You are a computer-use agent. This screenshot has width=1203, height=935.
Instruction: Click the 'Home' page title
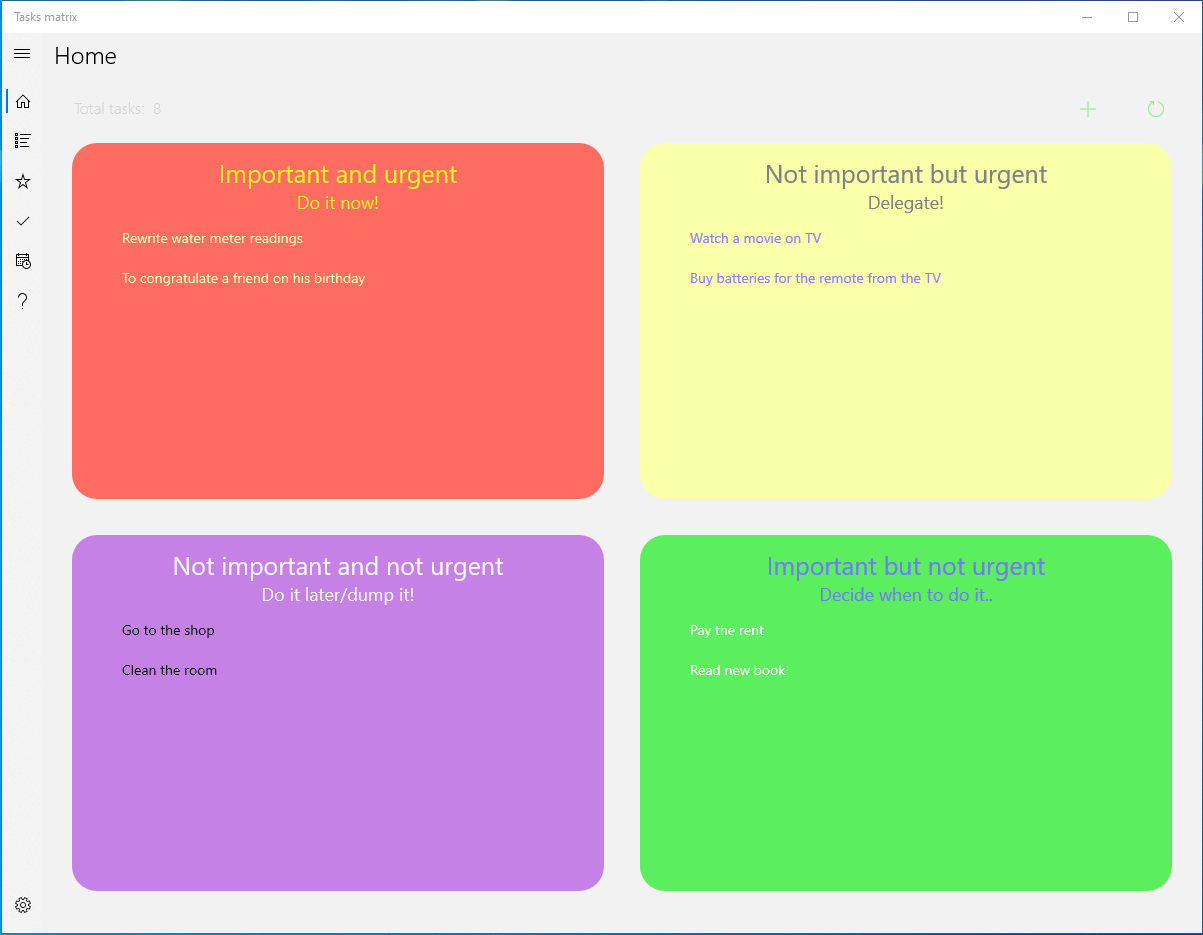[85, 56]
